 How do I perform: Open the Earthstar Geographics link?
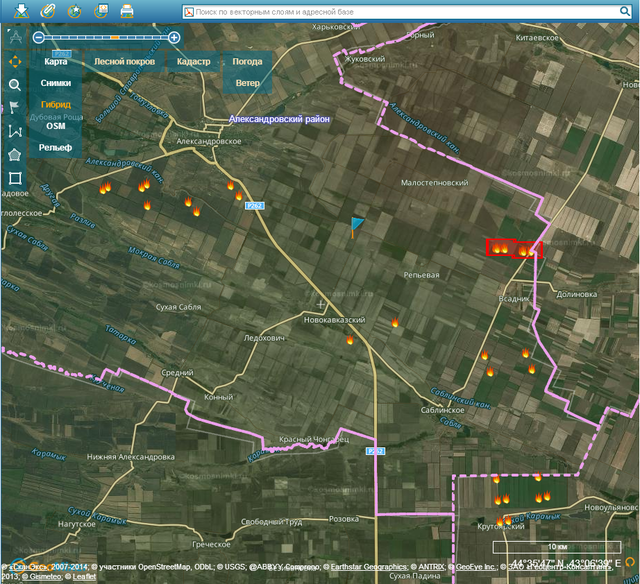369,567
